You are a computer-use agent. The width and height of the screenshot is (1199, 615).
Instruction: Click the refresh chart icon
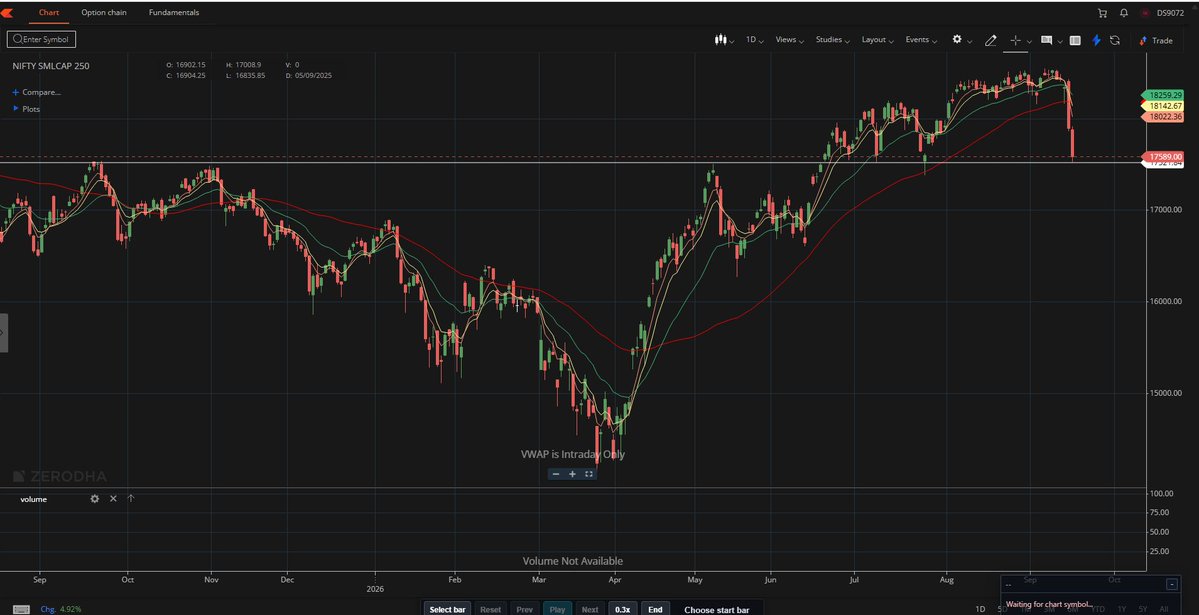tap(1115, 41)
